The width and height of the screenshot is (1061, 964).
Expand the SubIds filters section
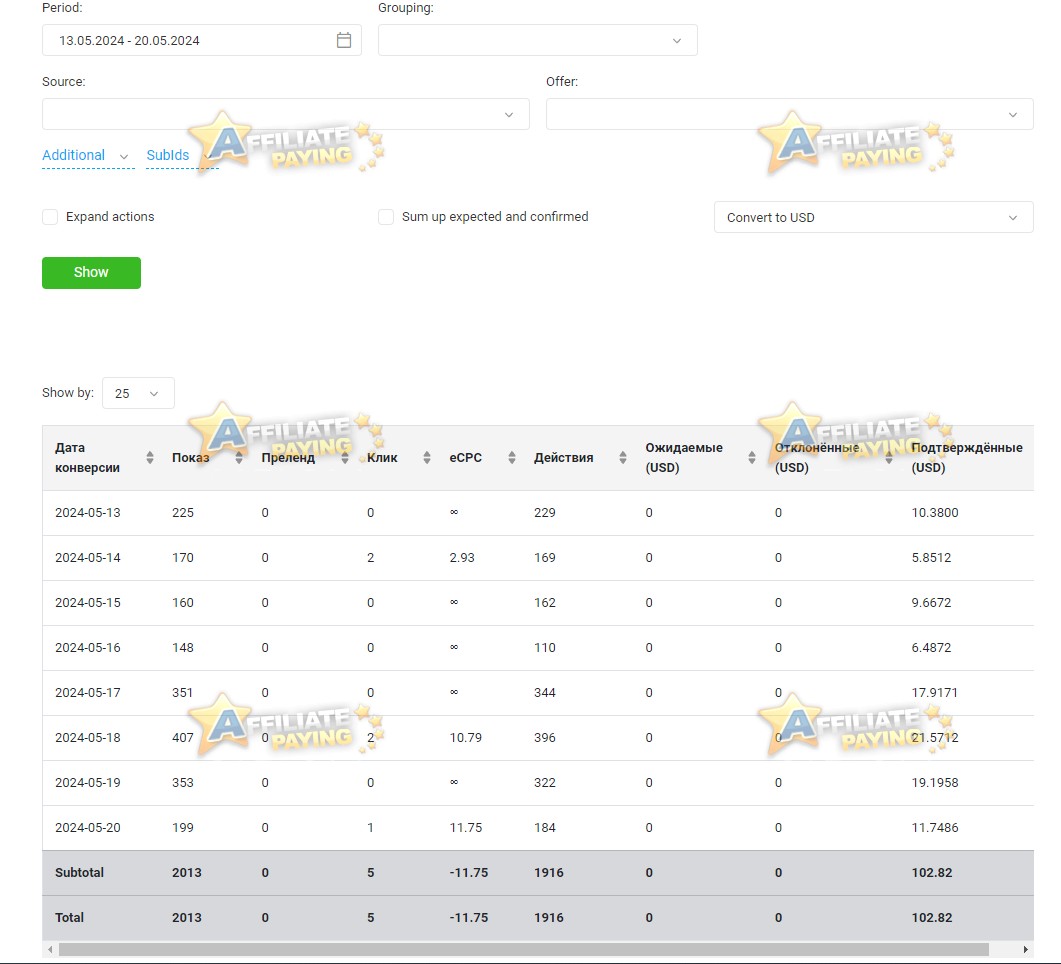click(x=182, y=155)
